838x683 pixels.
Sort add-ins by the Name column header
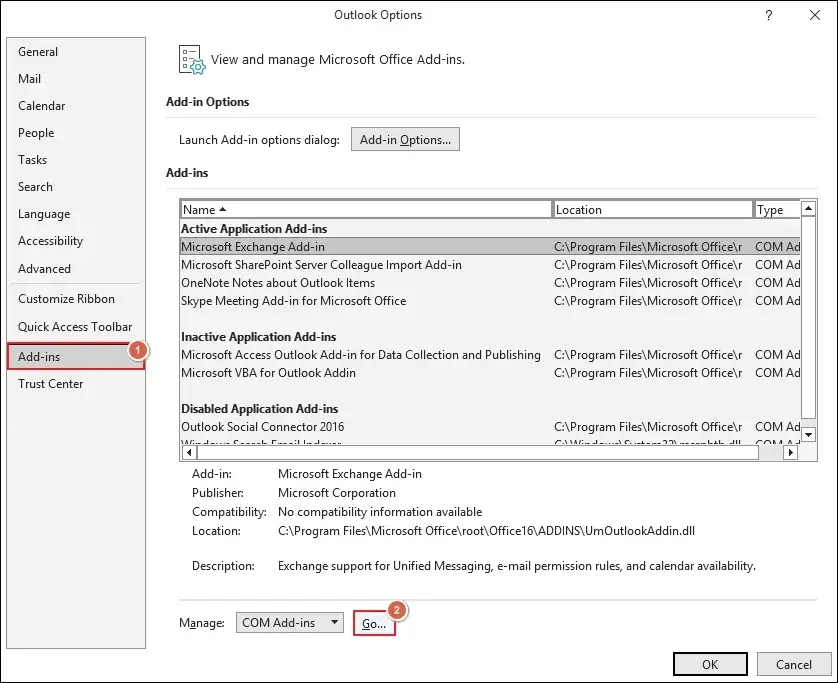coord(365,210)
